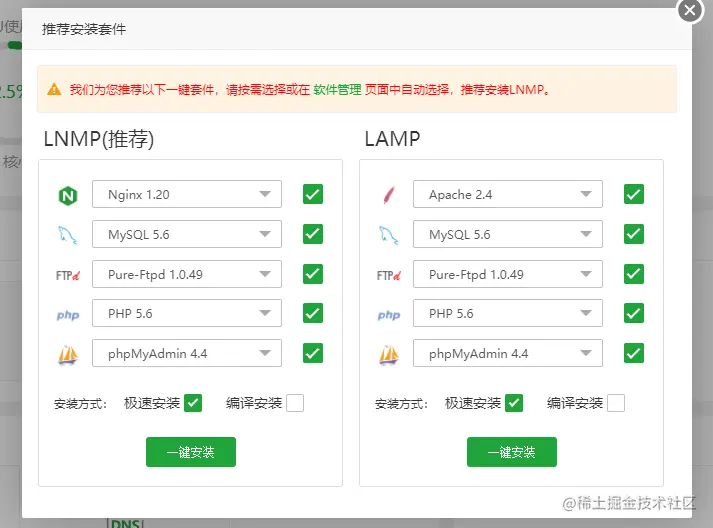713x528 pixels.
Task: Click the LAMP heading
Action: [392, 139]
